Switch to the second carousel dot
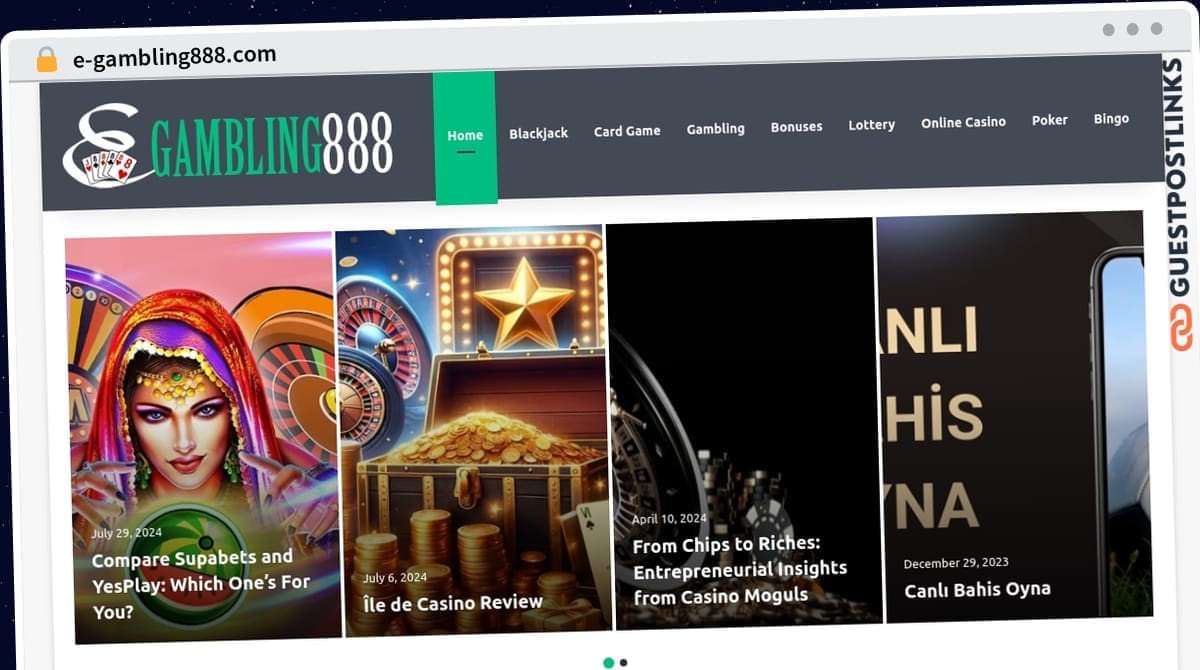The width and height of the screenshot is (1200, 670). (x=623, y=662)
